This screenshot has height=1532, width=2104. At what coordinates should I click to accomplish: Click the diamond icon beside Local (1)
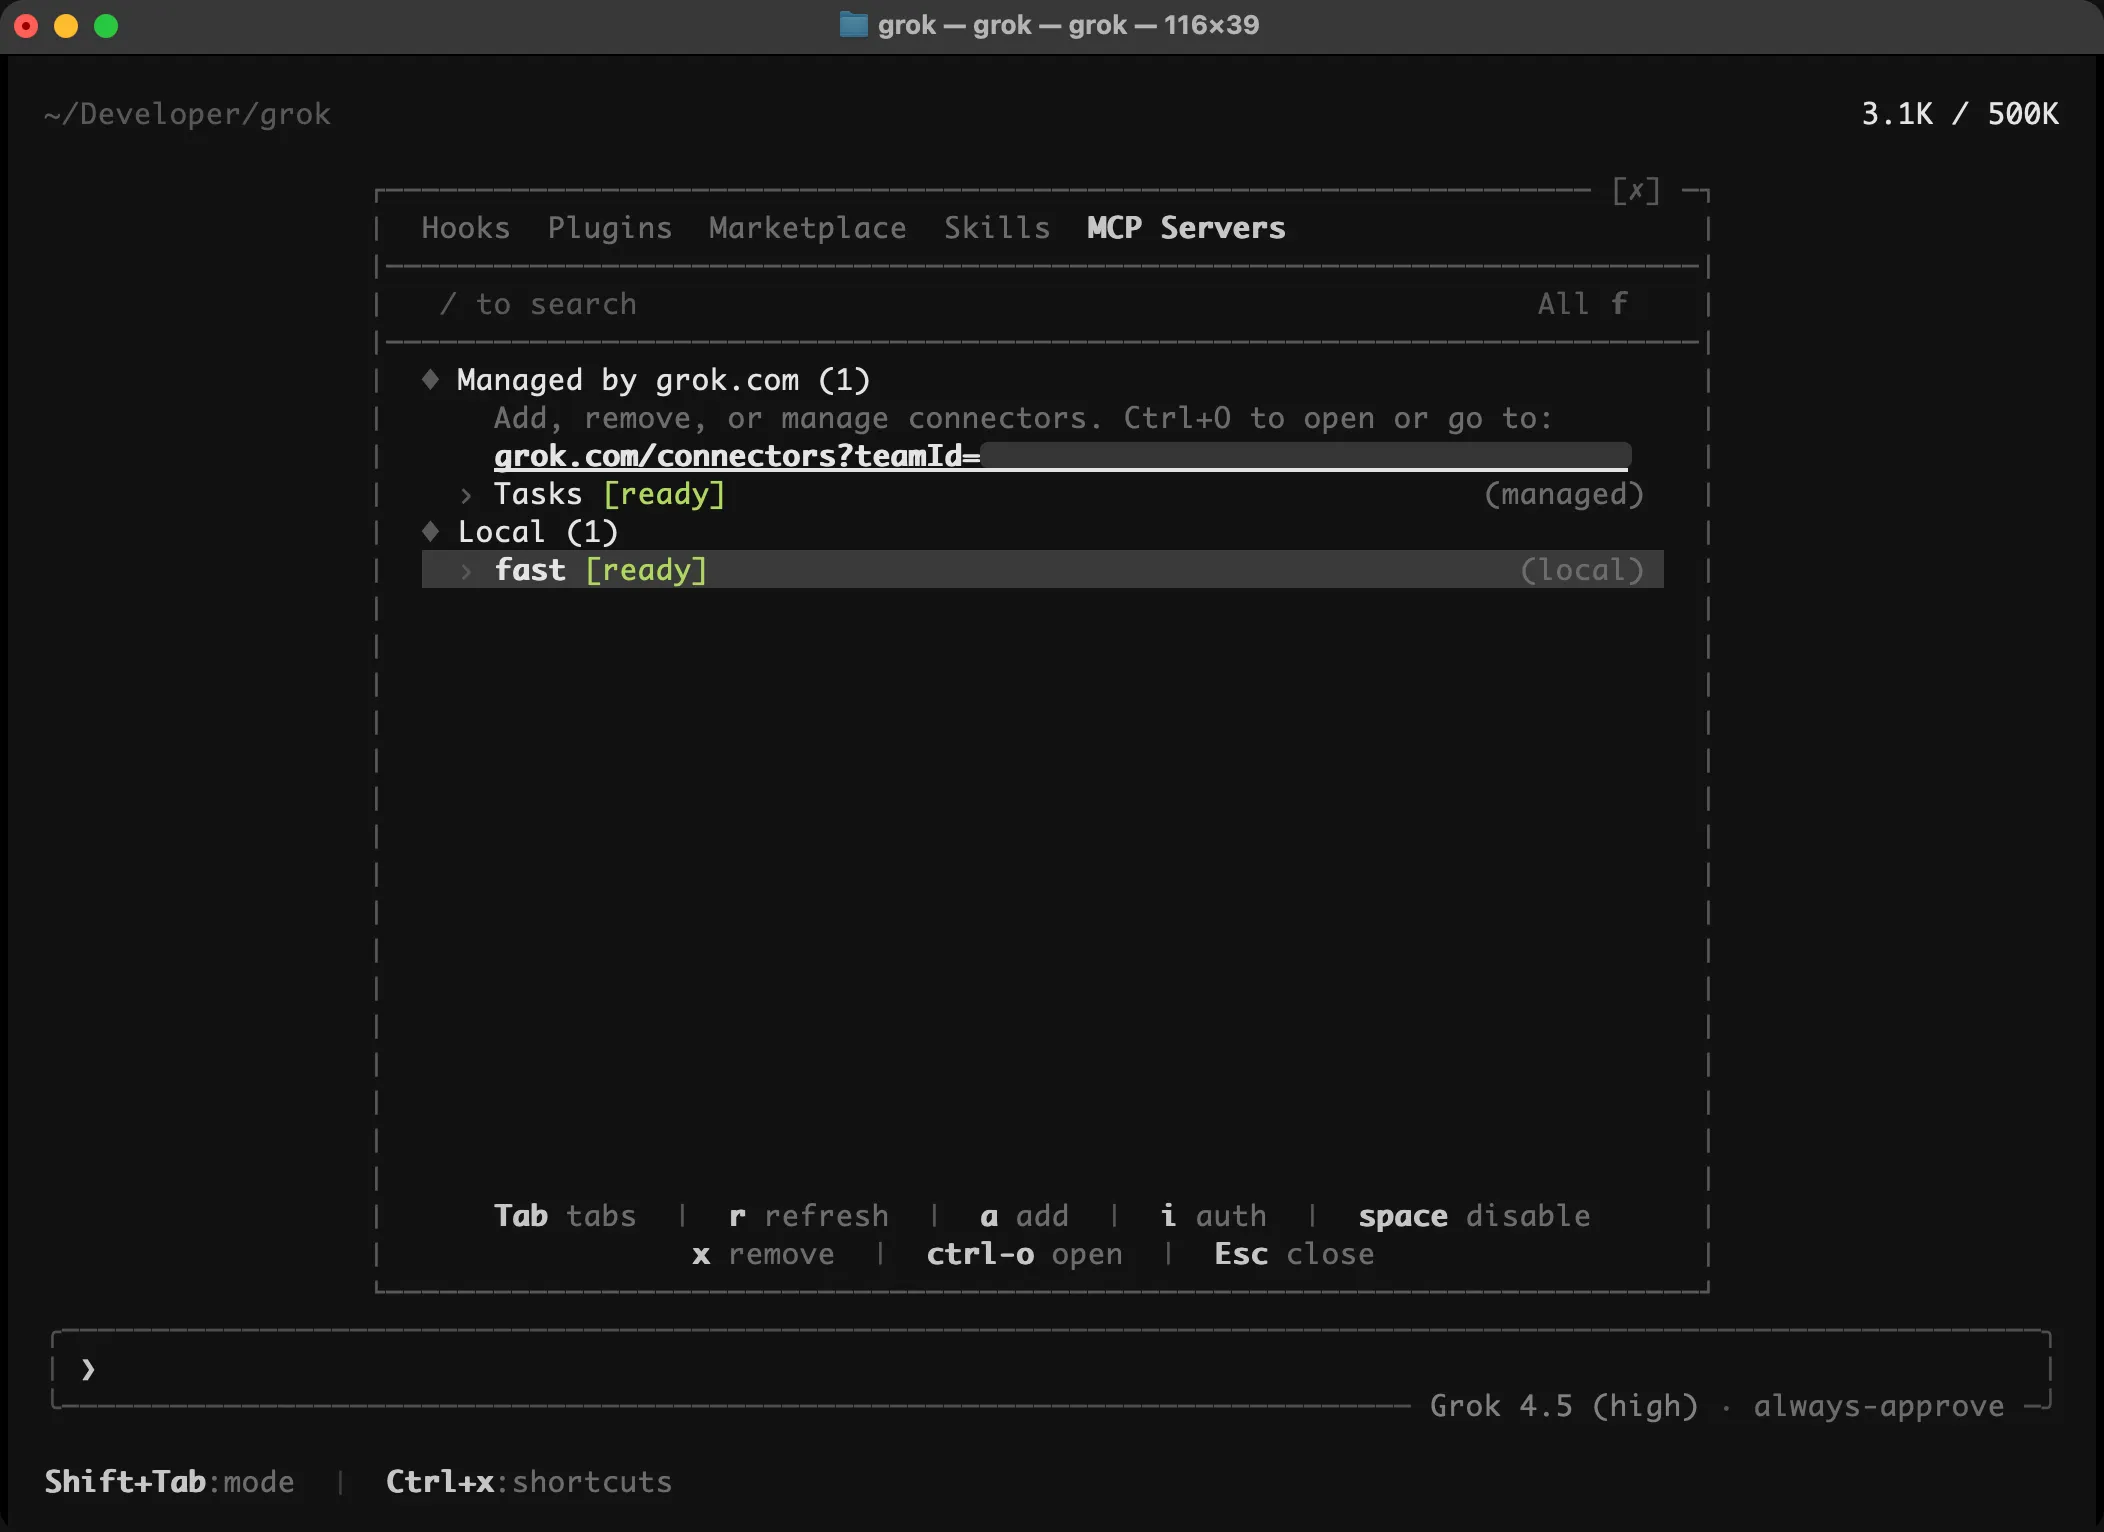pos(430,531)
